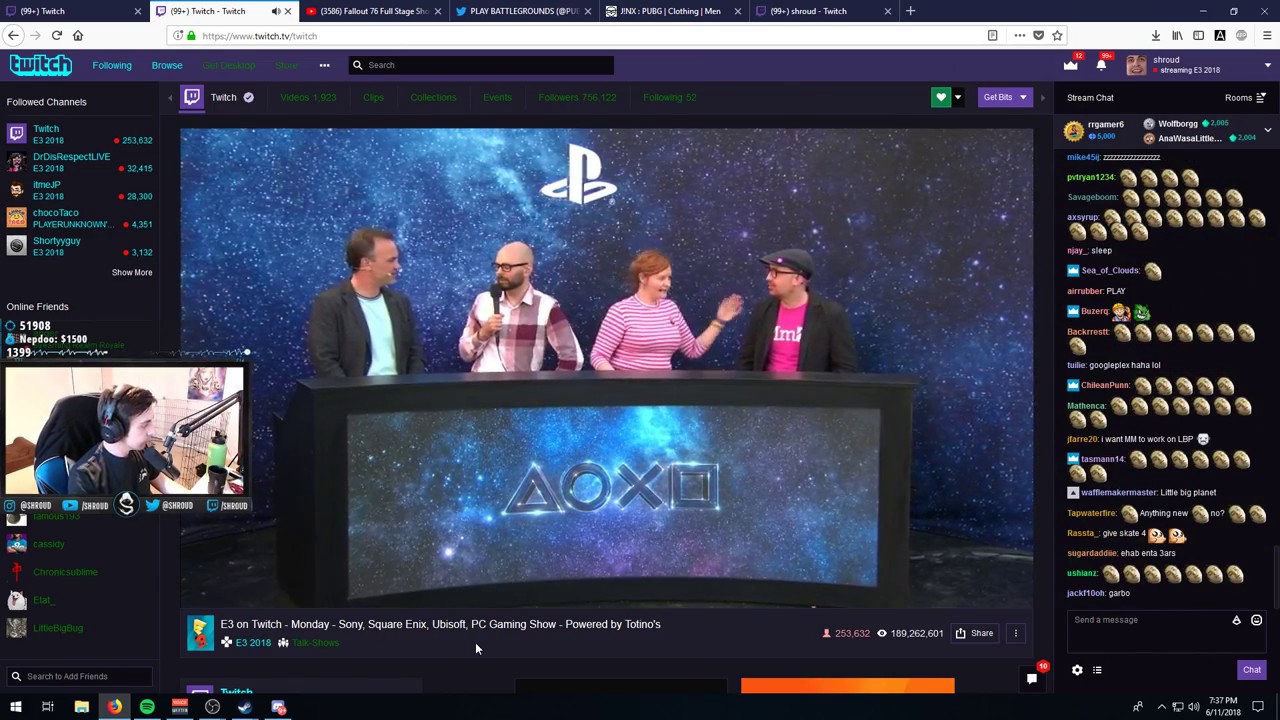Open the notifications bell
This screenshot has height=720, width=1280.
(1101, 65)
